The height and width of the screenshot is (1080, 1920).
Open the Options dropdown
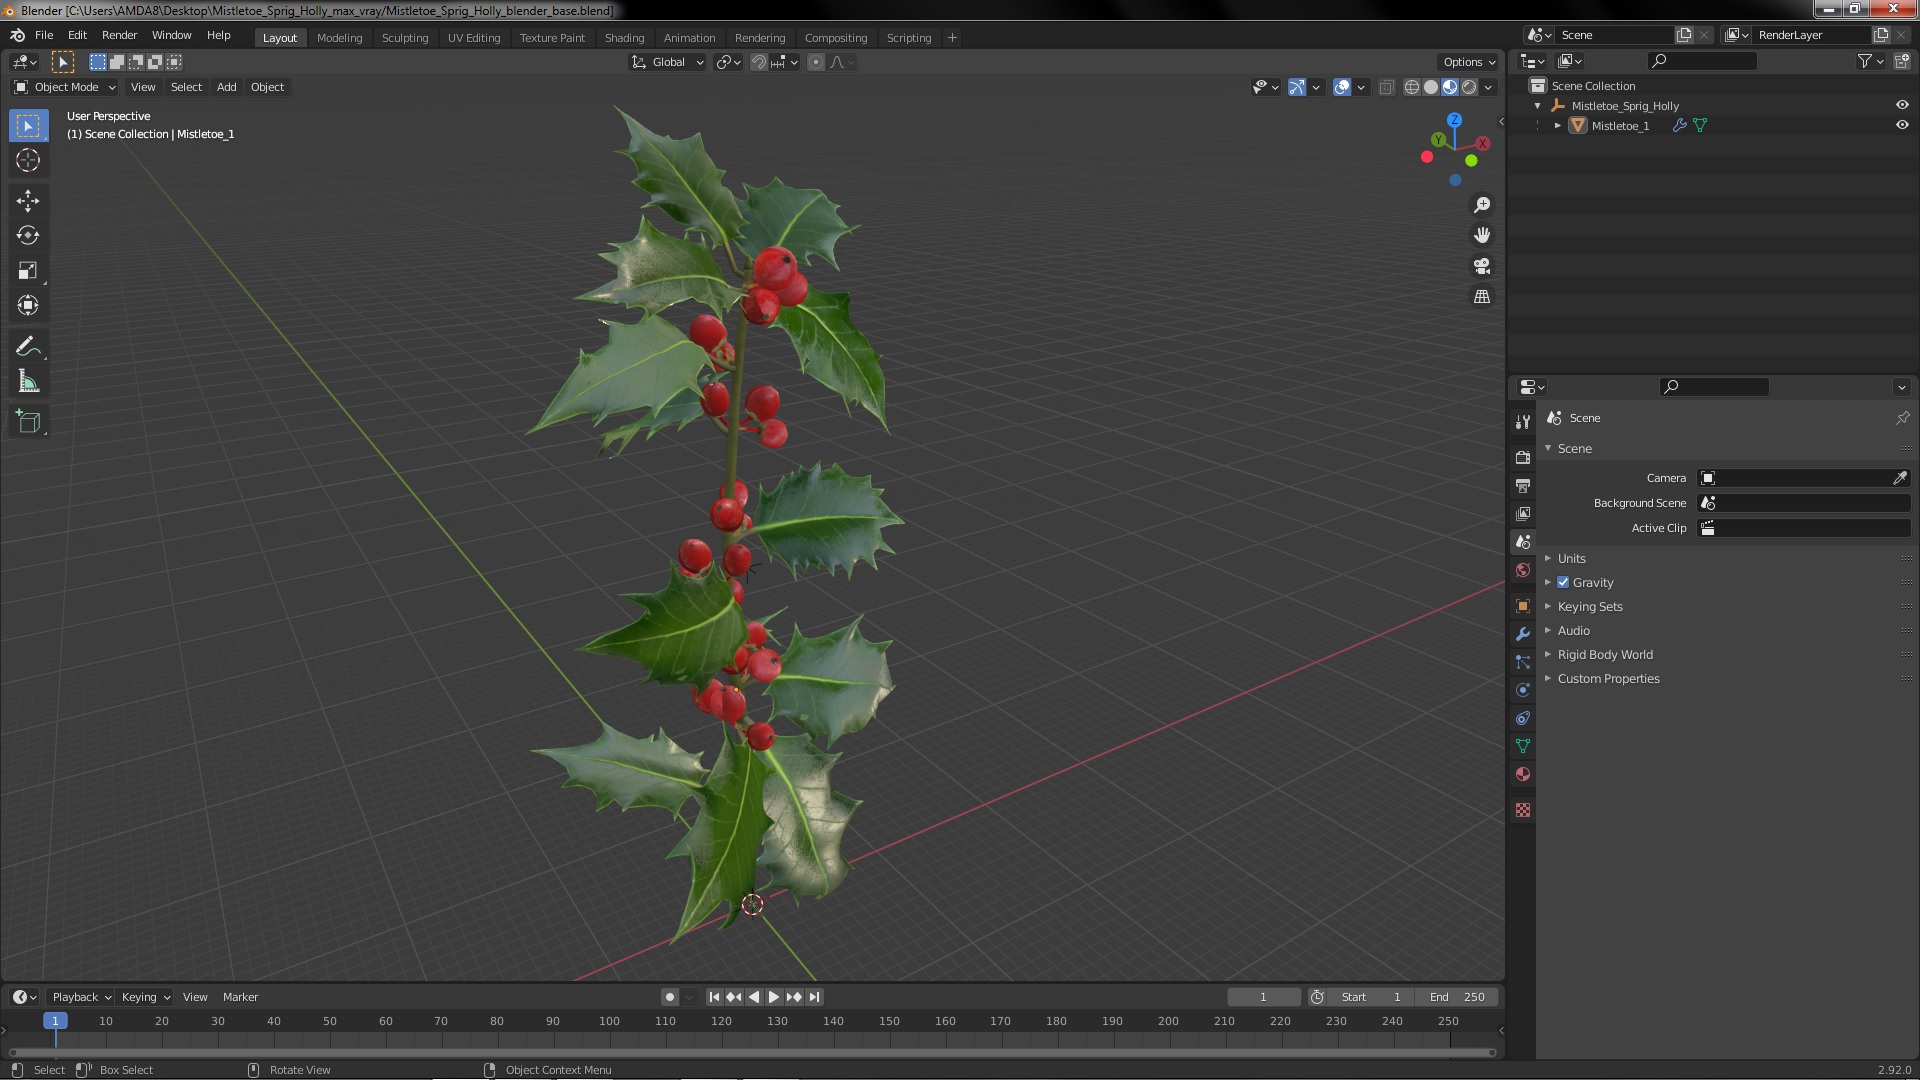pyautogui.click(x=1468, y=62)
